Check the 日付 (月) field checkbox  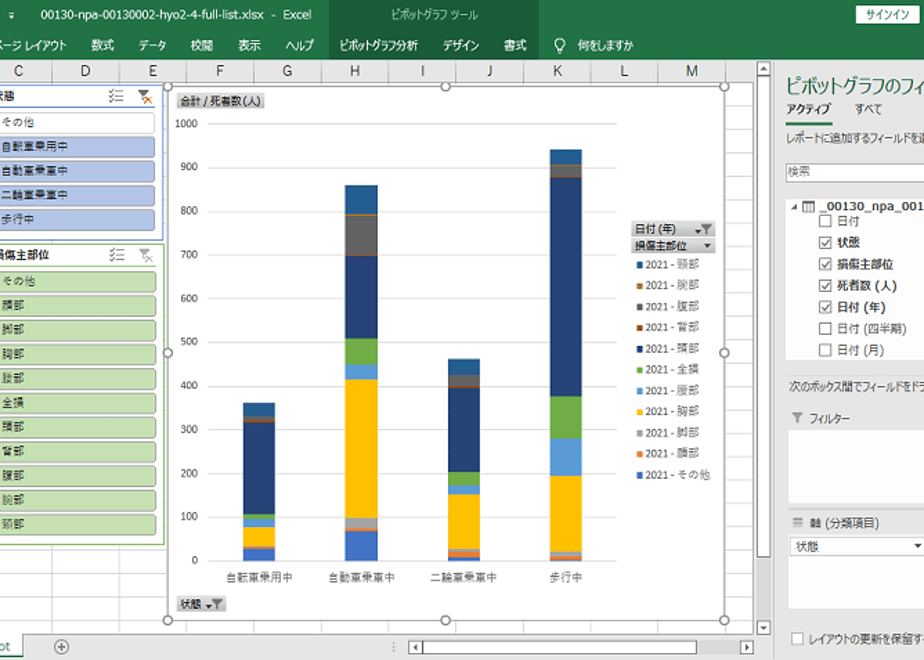(x=825, y=350)
